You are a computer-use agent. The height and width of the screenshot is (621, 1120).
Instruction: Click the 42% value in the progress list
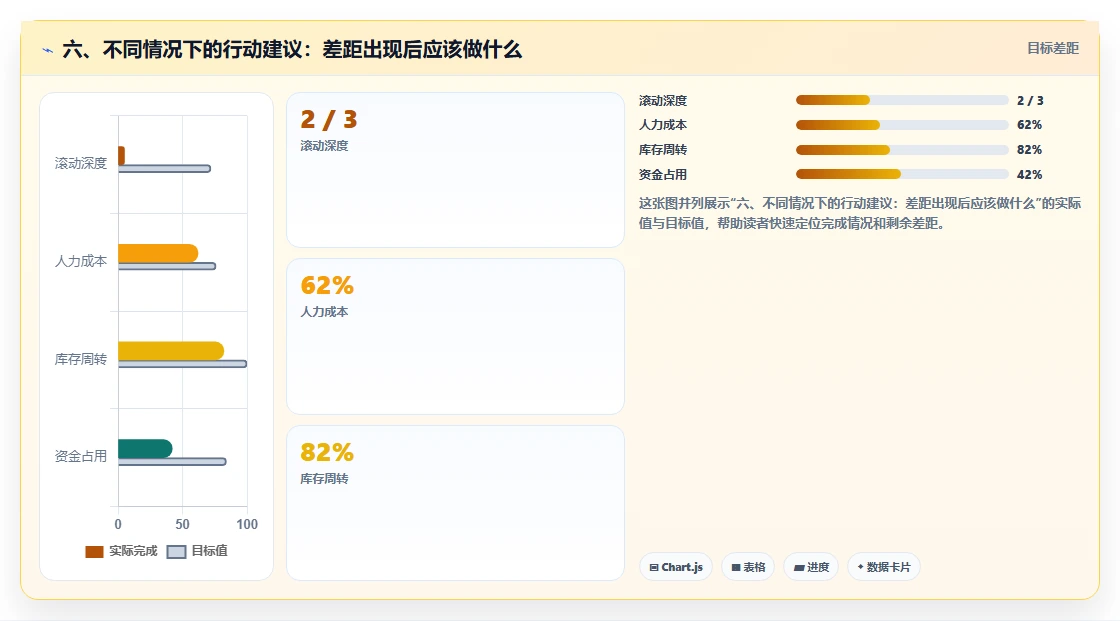[x=1029, y=174]
